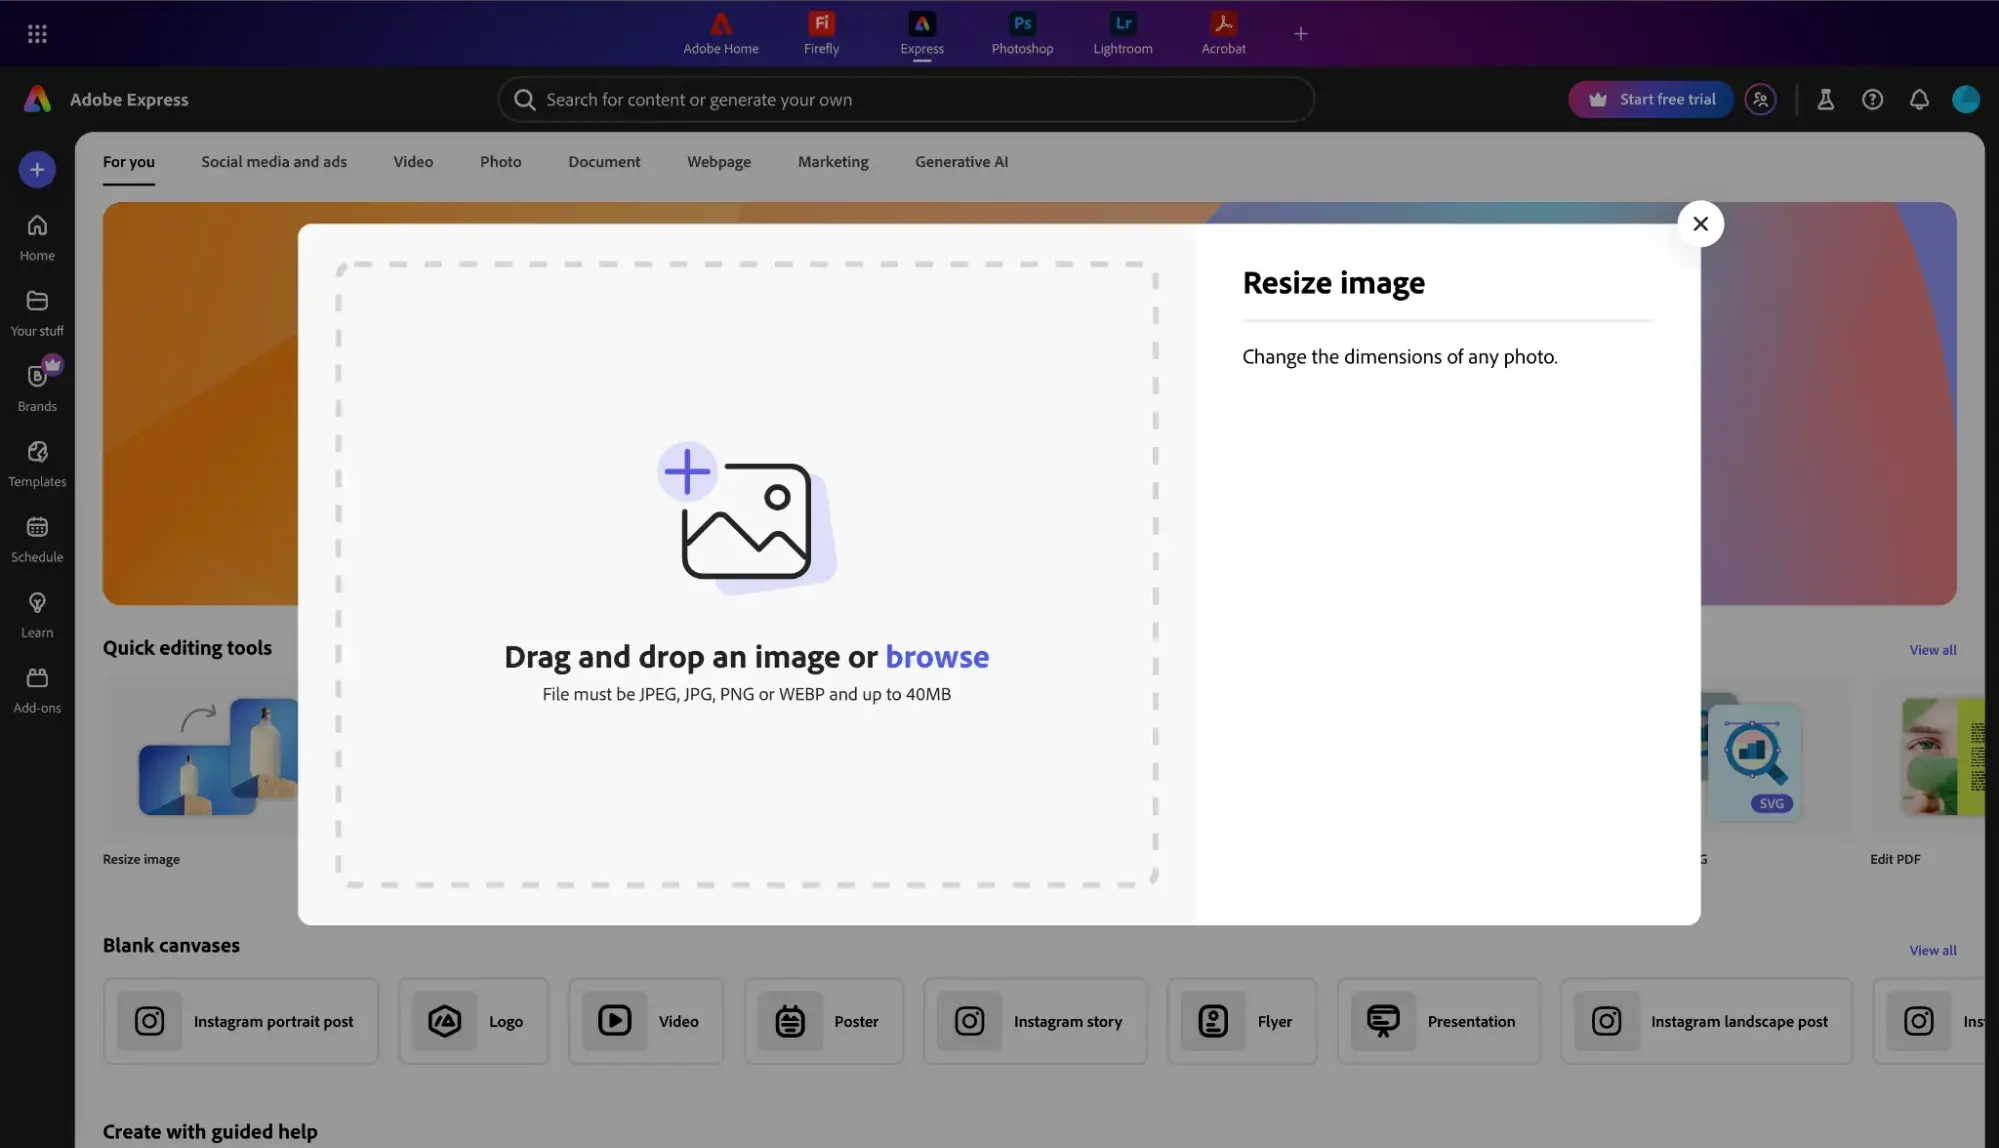Open the Document category tab
This screenshot has width=1999, height=1148.
pyautogui.click(x=604, y=161)
